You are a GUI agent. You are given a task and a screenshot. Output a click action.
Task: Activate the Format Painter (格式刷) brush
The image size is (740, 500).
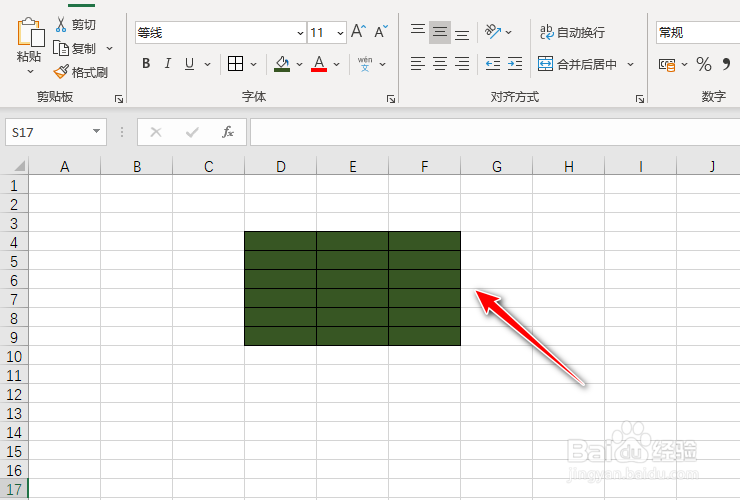coord(61,72)
